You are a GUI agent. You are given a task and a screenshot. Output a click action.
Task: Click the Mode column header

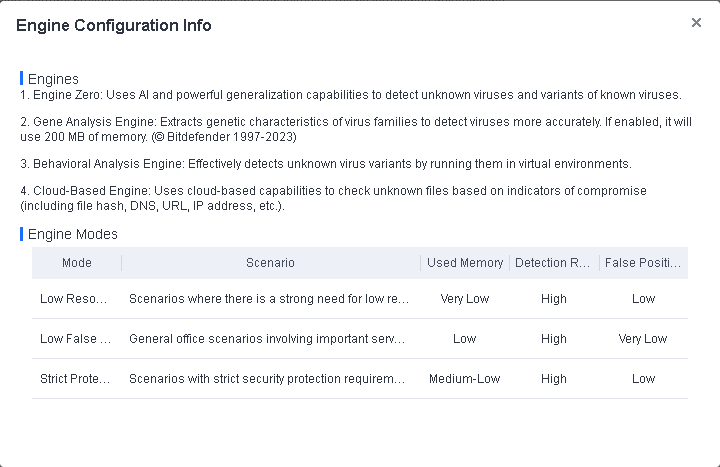click(77, 263)
